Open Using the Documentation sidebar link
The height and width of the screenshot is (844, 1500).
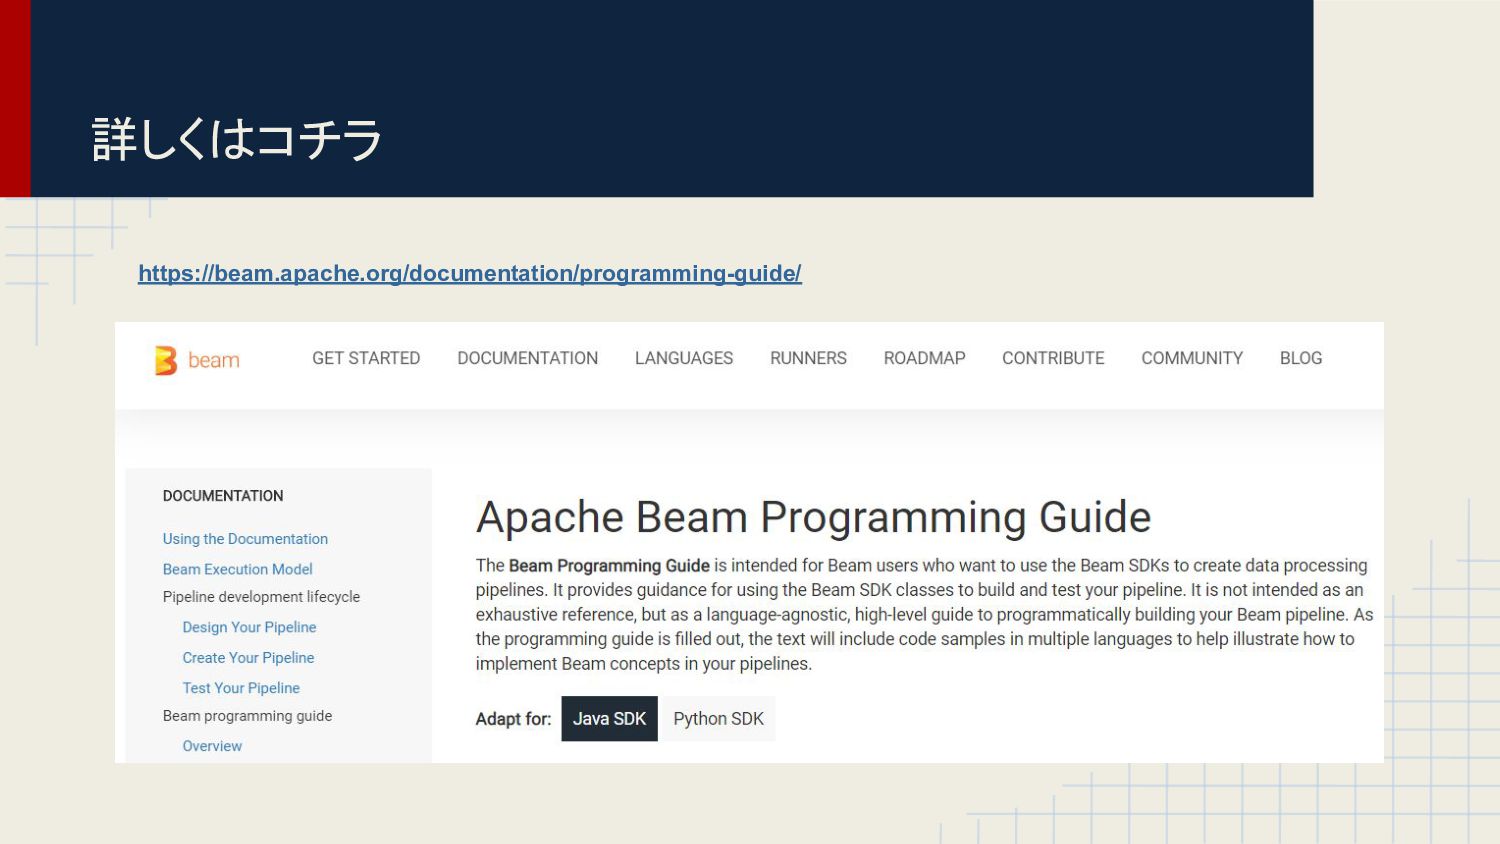pos(245,539)
